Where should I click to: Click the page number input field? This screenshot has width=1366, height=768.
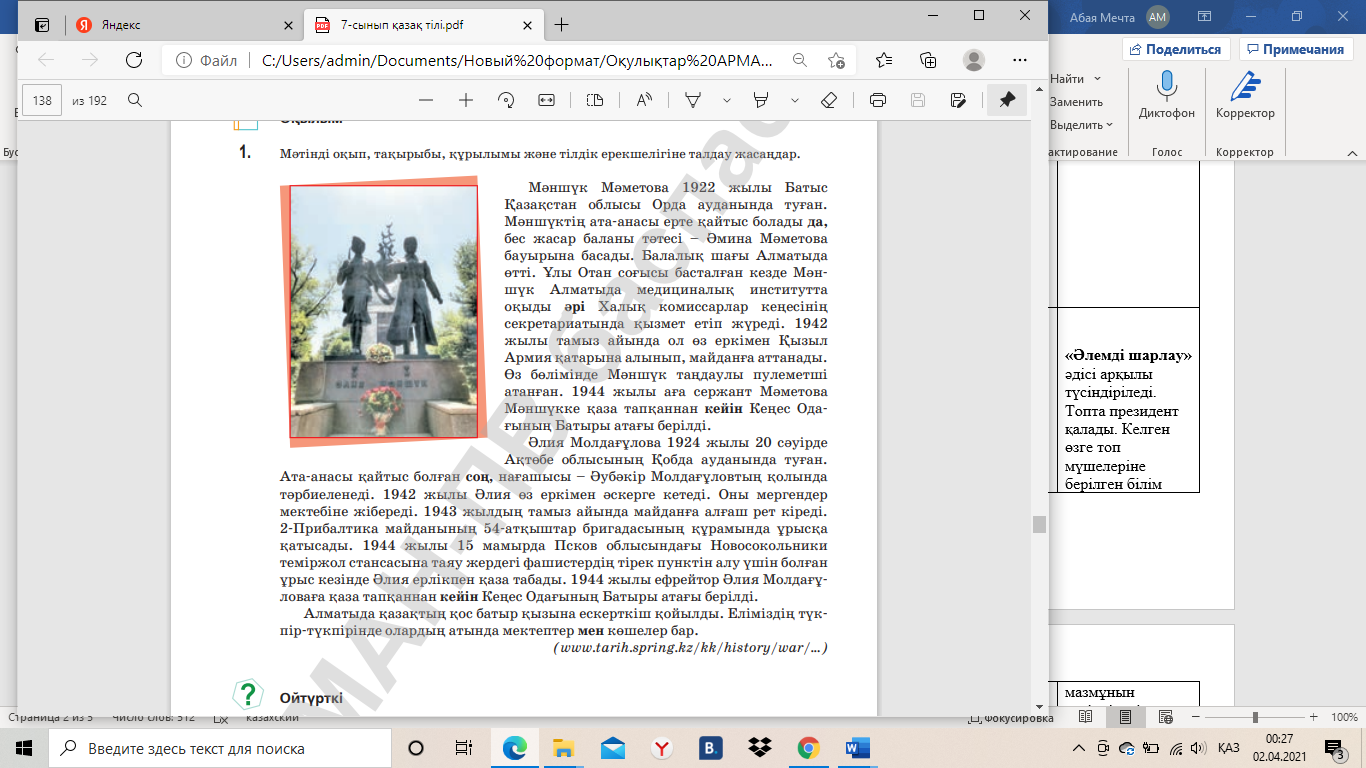tap(42, 100)
